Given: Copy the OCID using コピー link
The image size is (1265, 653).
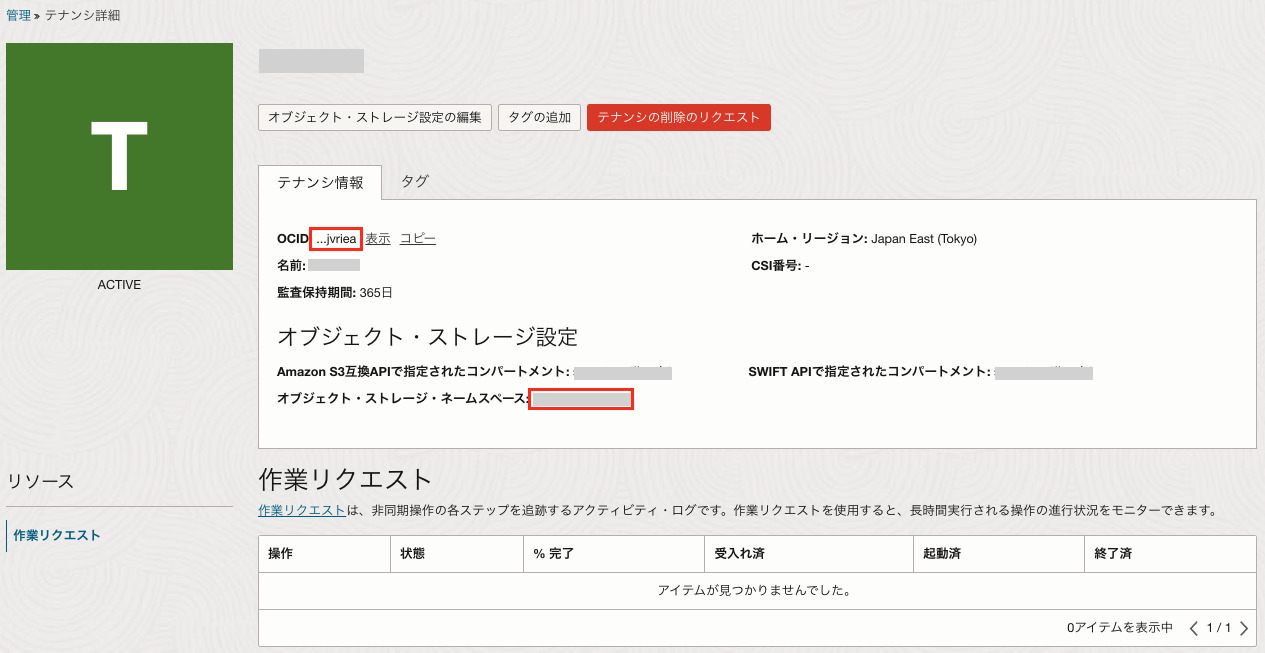Looking at the screenshot, I should [x=418, y=239].
